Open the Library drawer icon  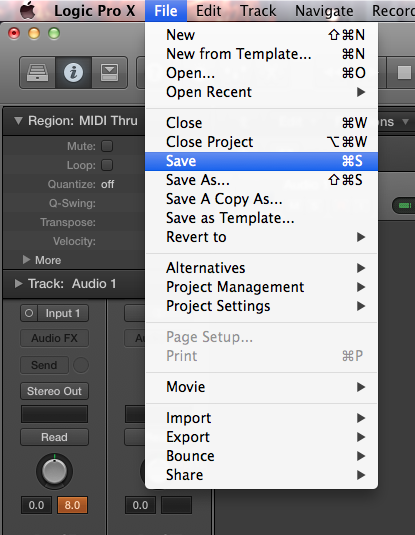tap(37, 73)
